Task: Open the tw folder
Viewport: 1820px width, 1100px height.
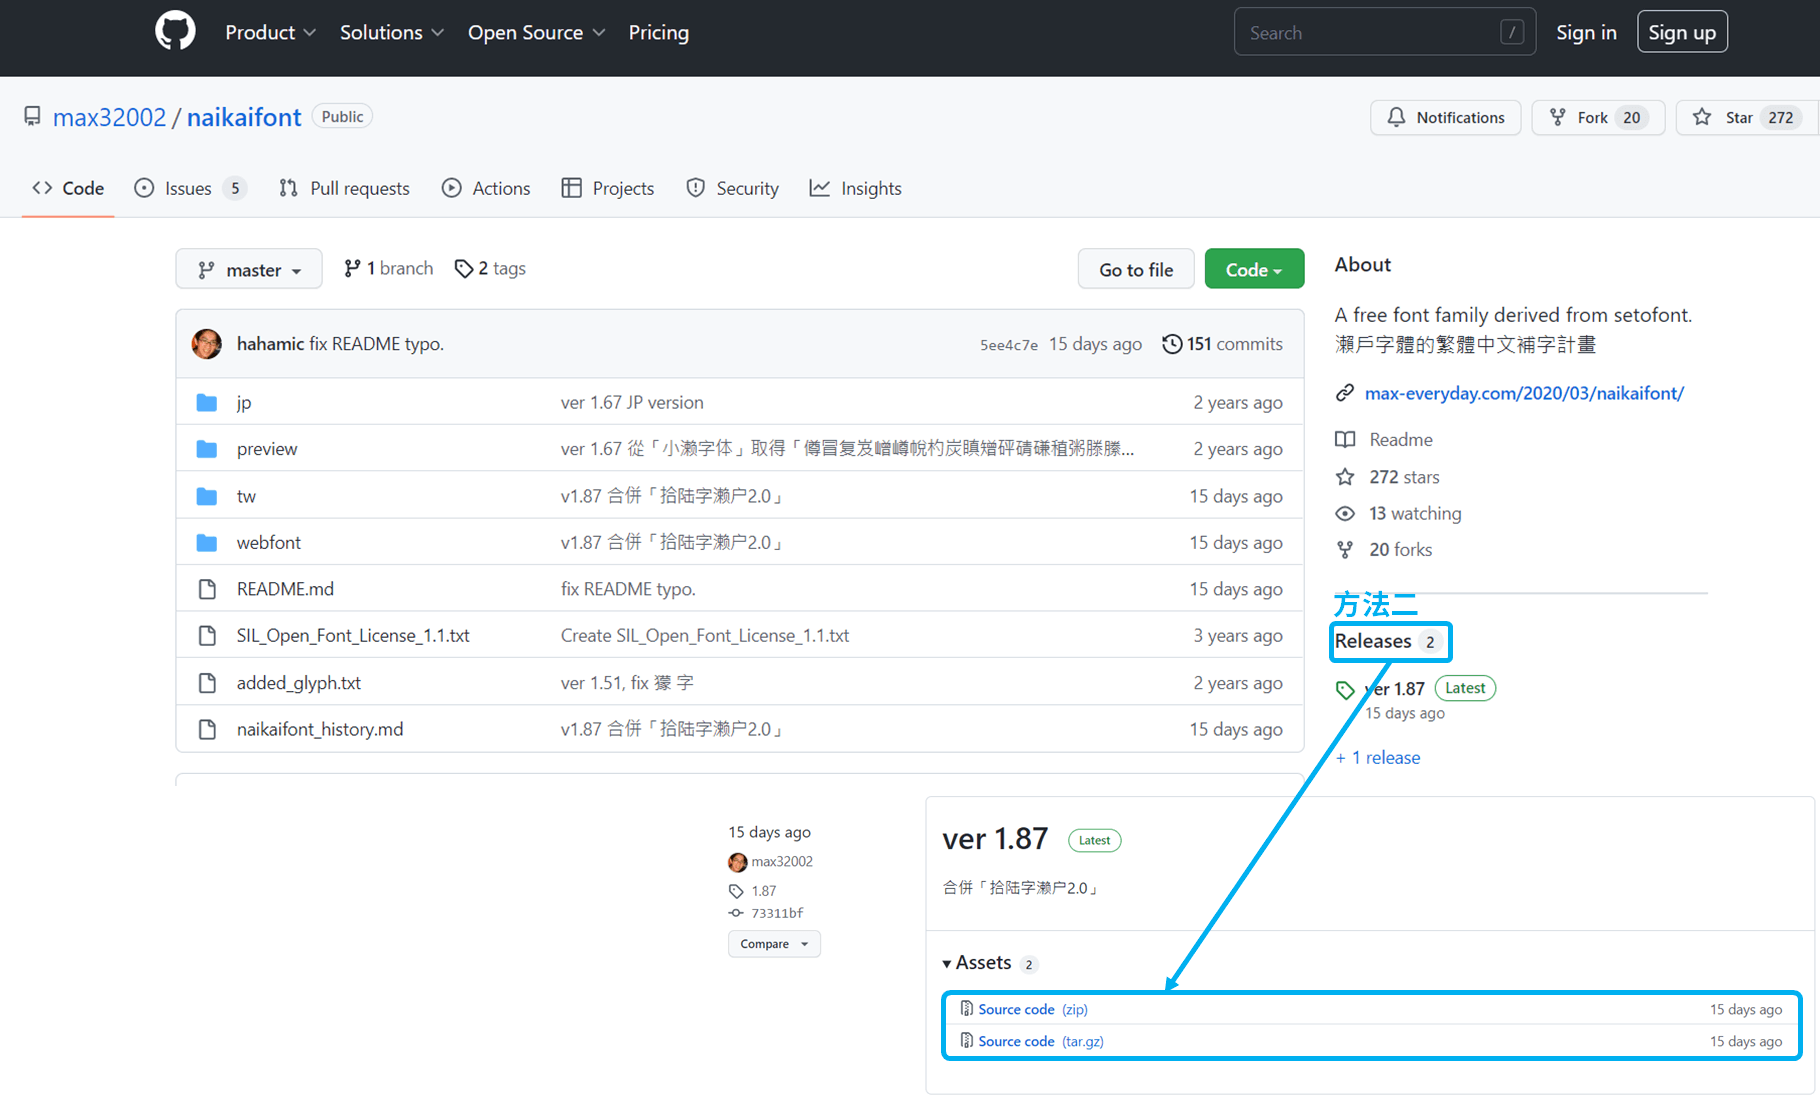Action: (246, 496)
